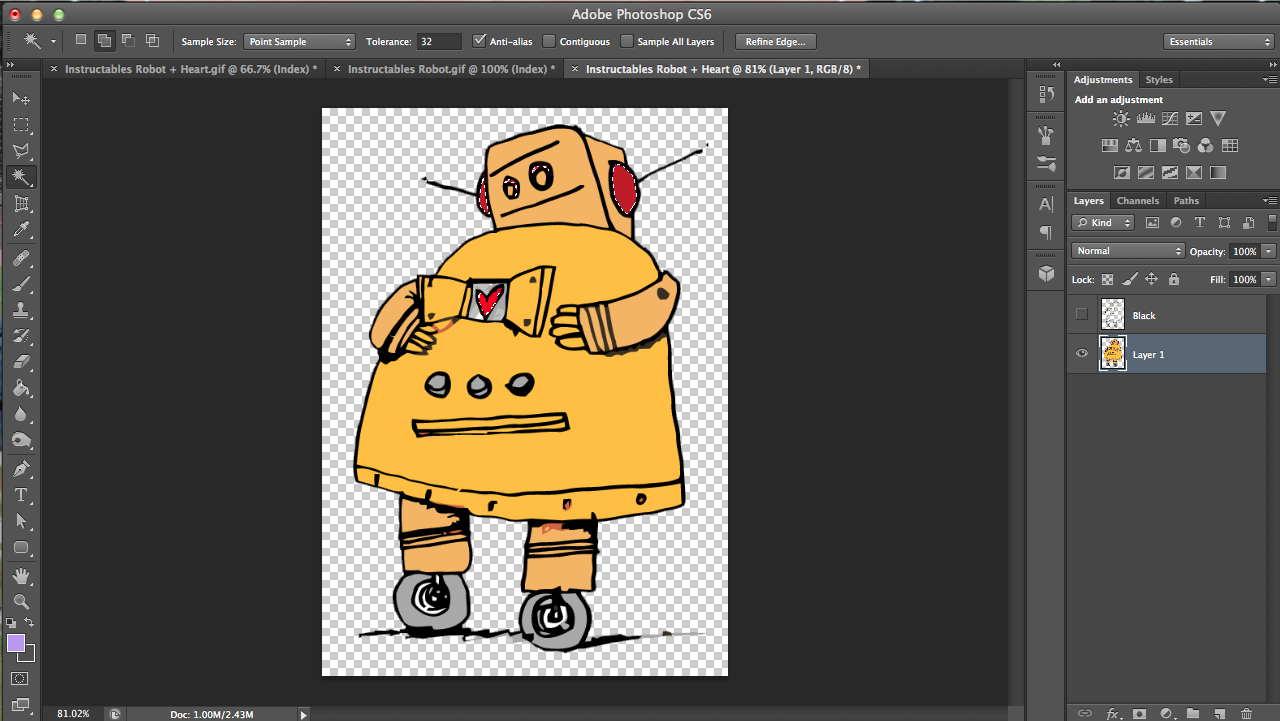
Task: Select the Adjustments tab
Action: pos(1103,79)
